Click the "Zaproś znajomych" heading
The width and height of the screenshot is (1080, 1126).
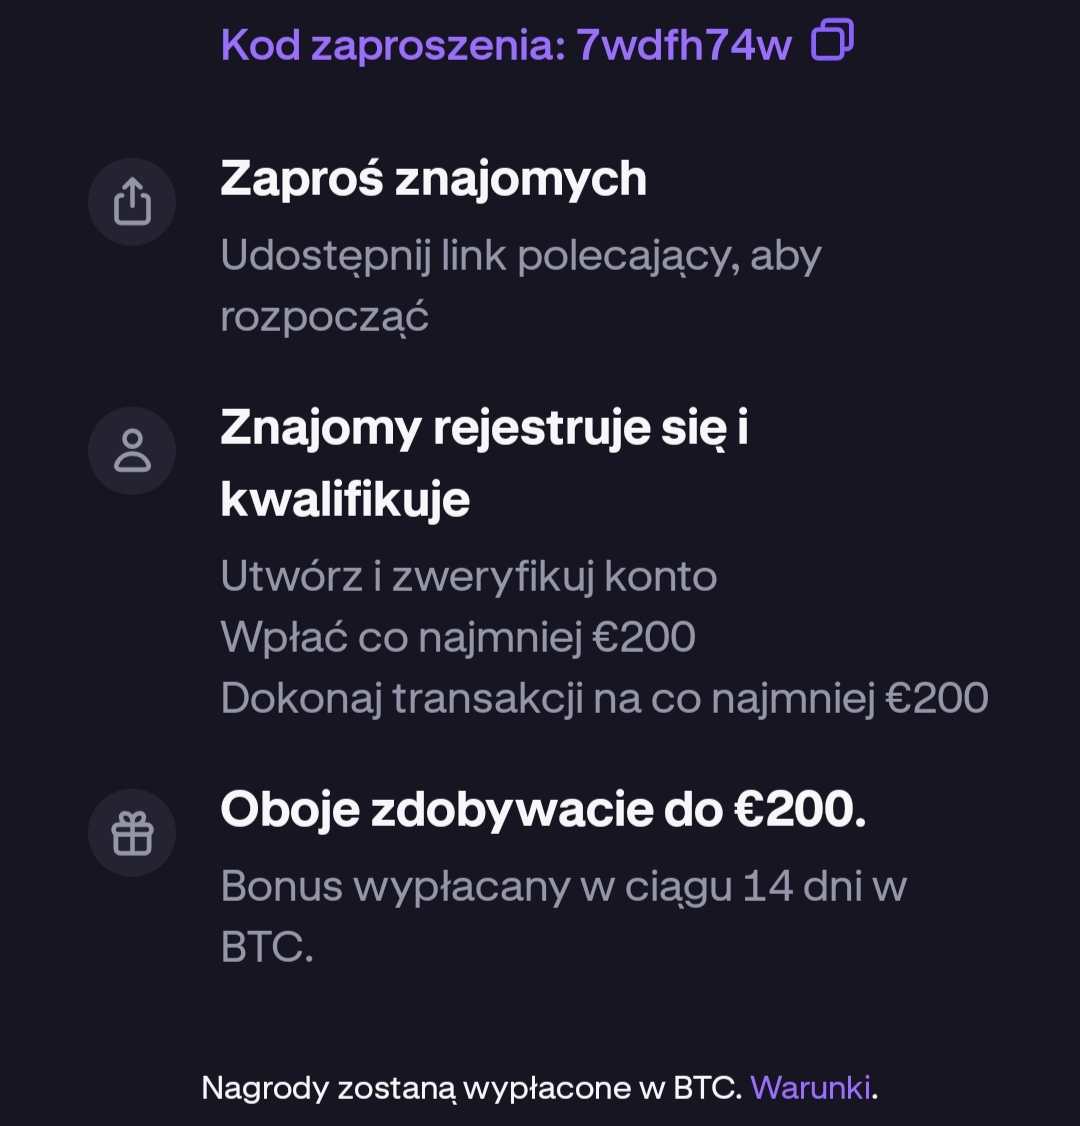[433, 179]
